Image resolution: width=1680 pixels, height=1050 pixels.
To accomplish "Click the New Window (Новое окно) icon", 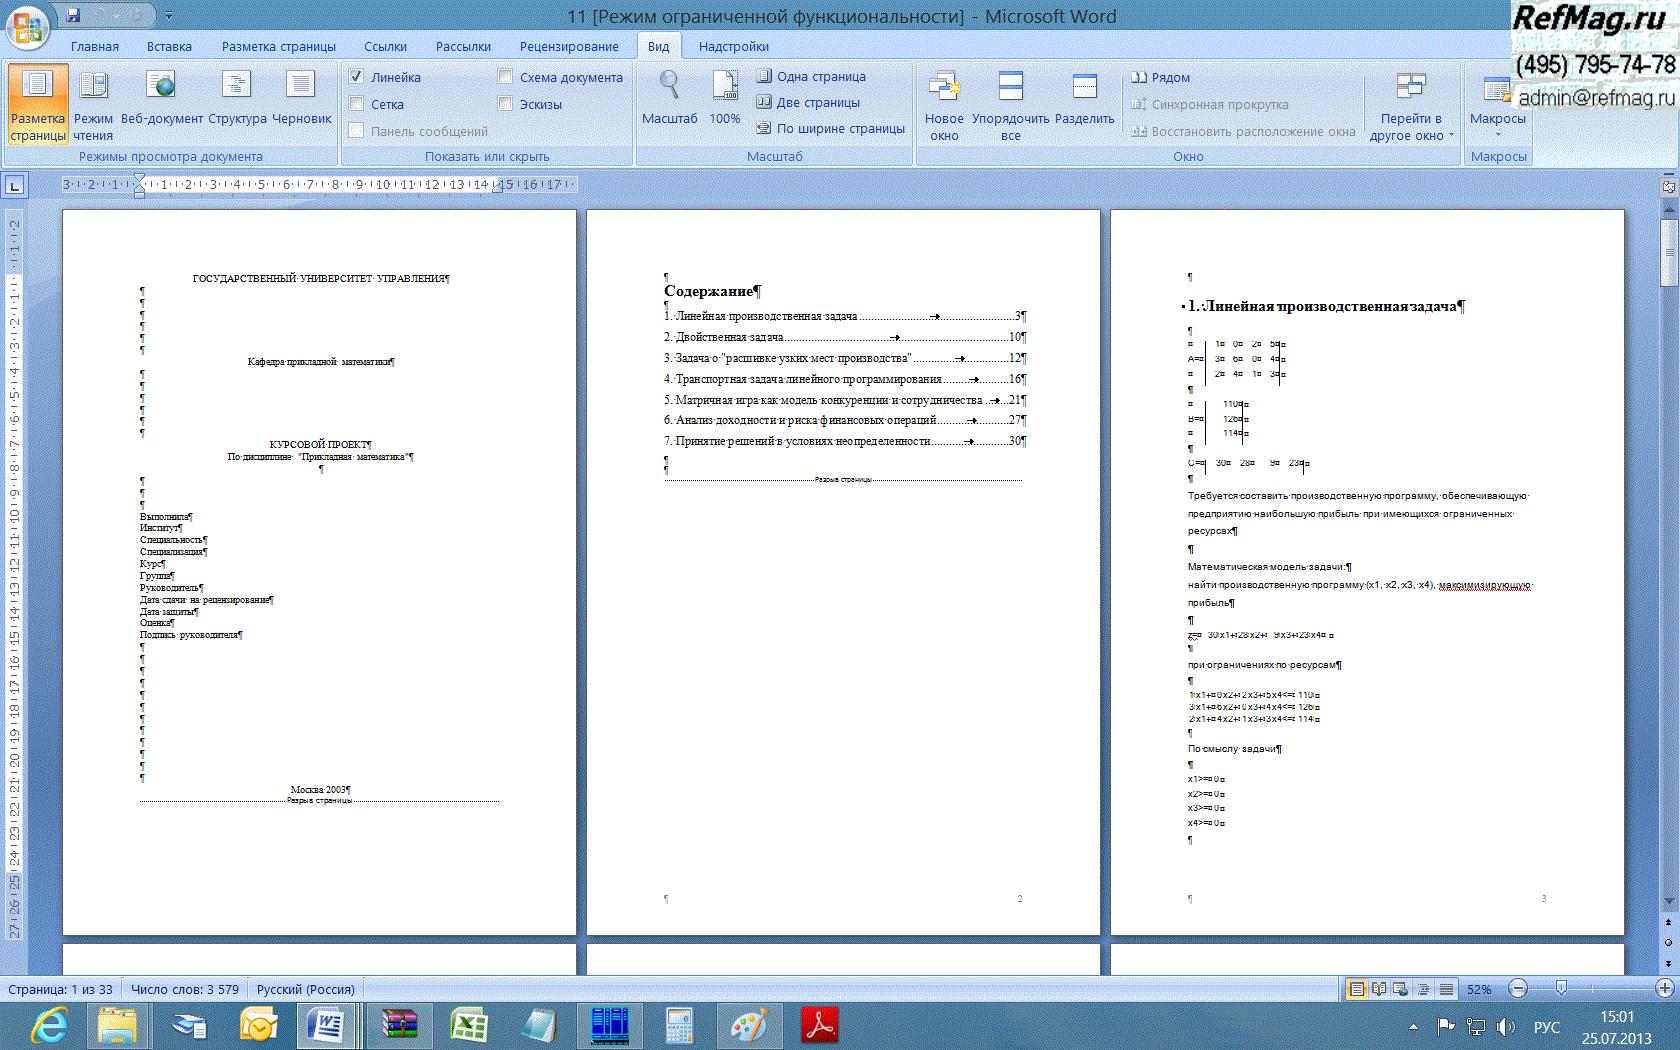I will 944,87.
